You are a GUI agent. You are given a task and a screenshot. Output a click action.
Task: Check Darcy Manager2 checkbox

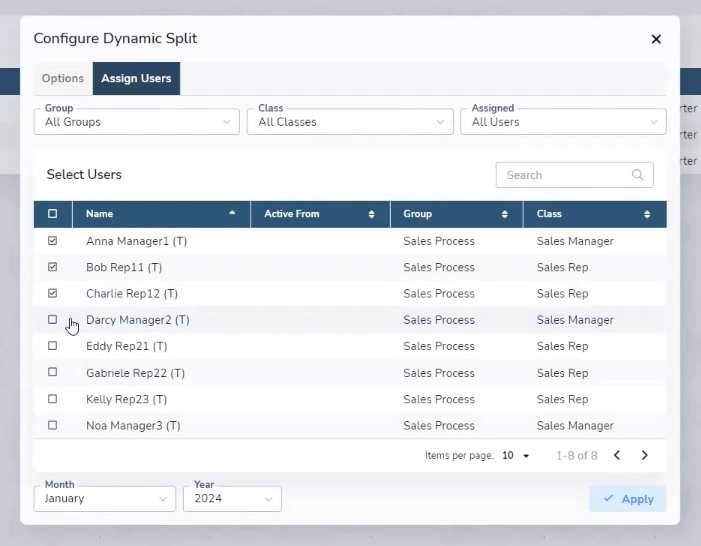(x=52, y=319)
